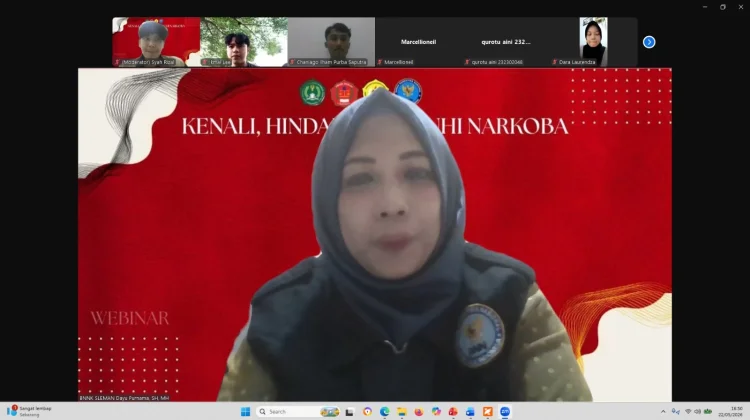The width and height of the screenshot is (750, 420).
Task: Open Microsoft Edge from the taskbar
Action: [385, 412]
